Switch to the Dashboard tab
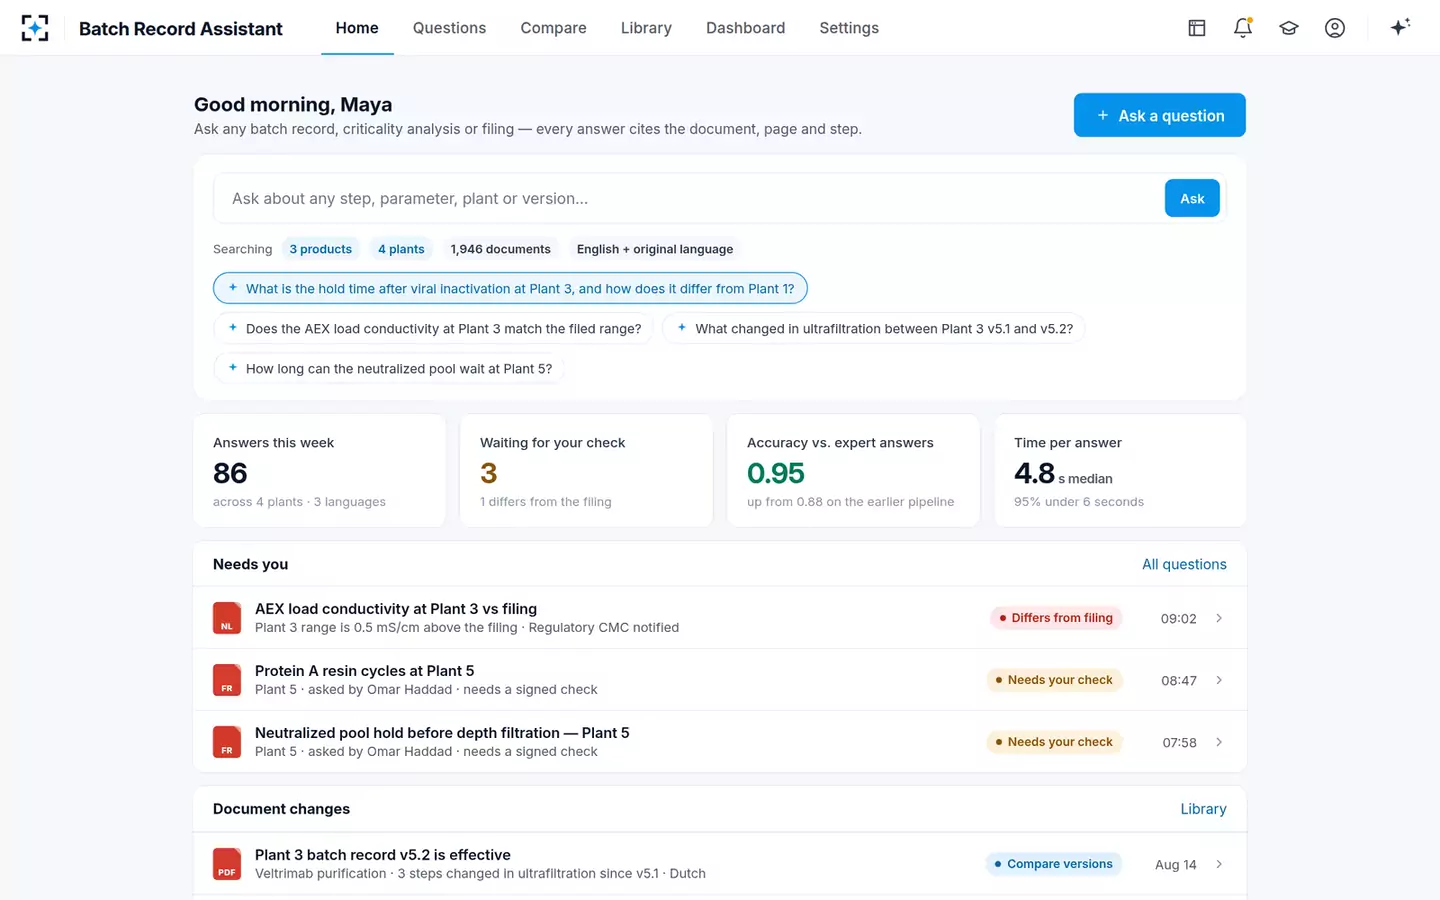This screenshot has height=900, width=1440. (745, 28)
